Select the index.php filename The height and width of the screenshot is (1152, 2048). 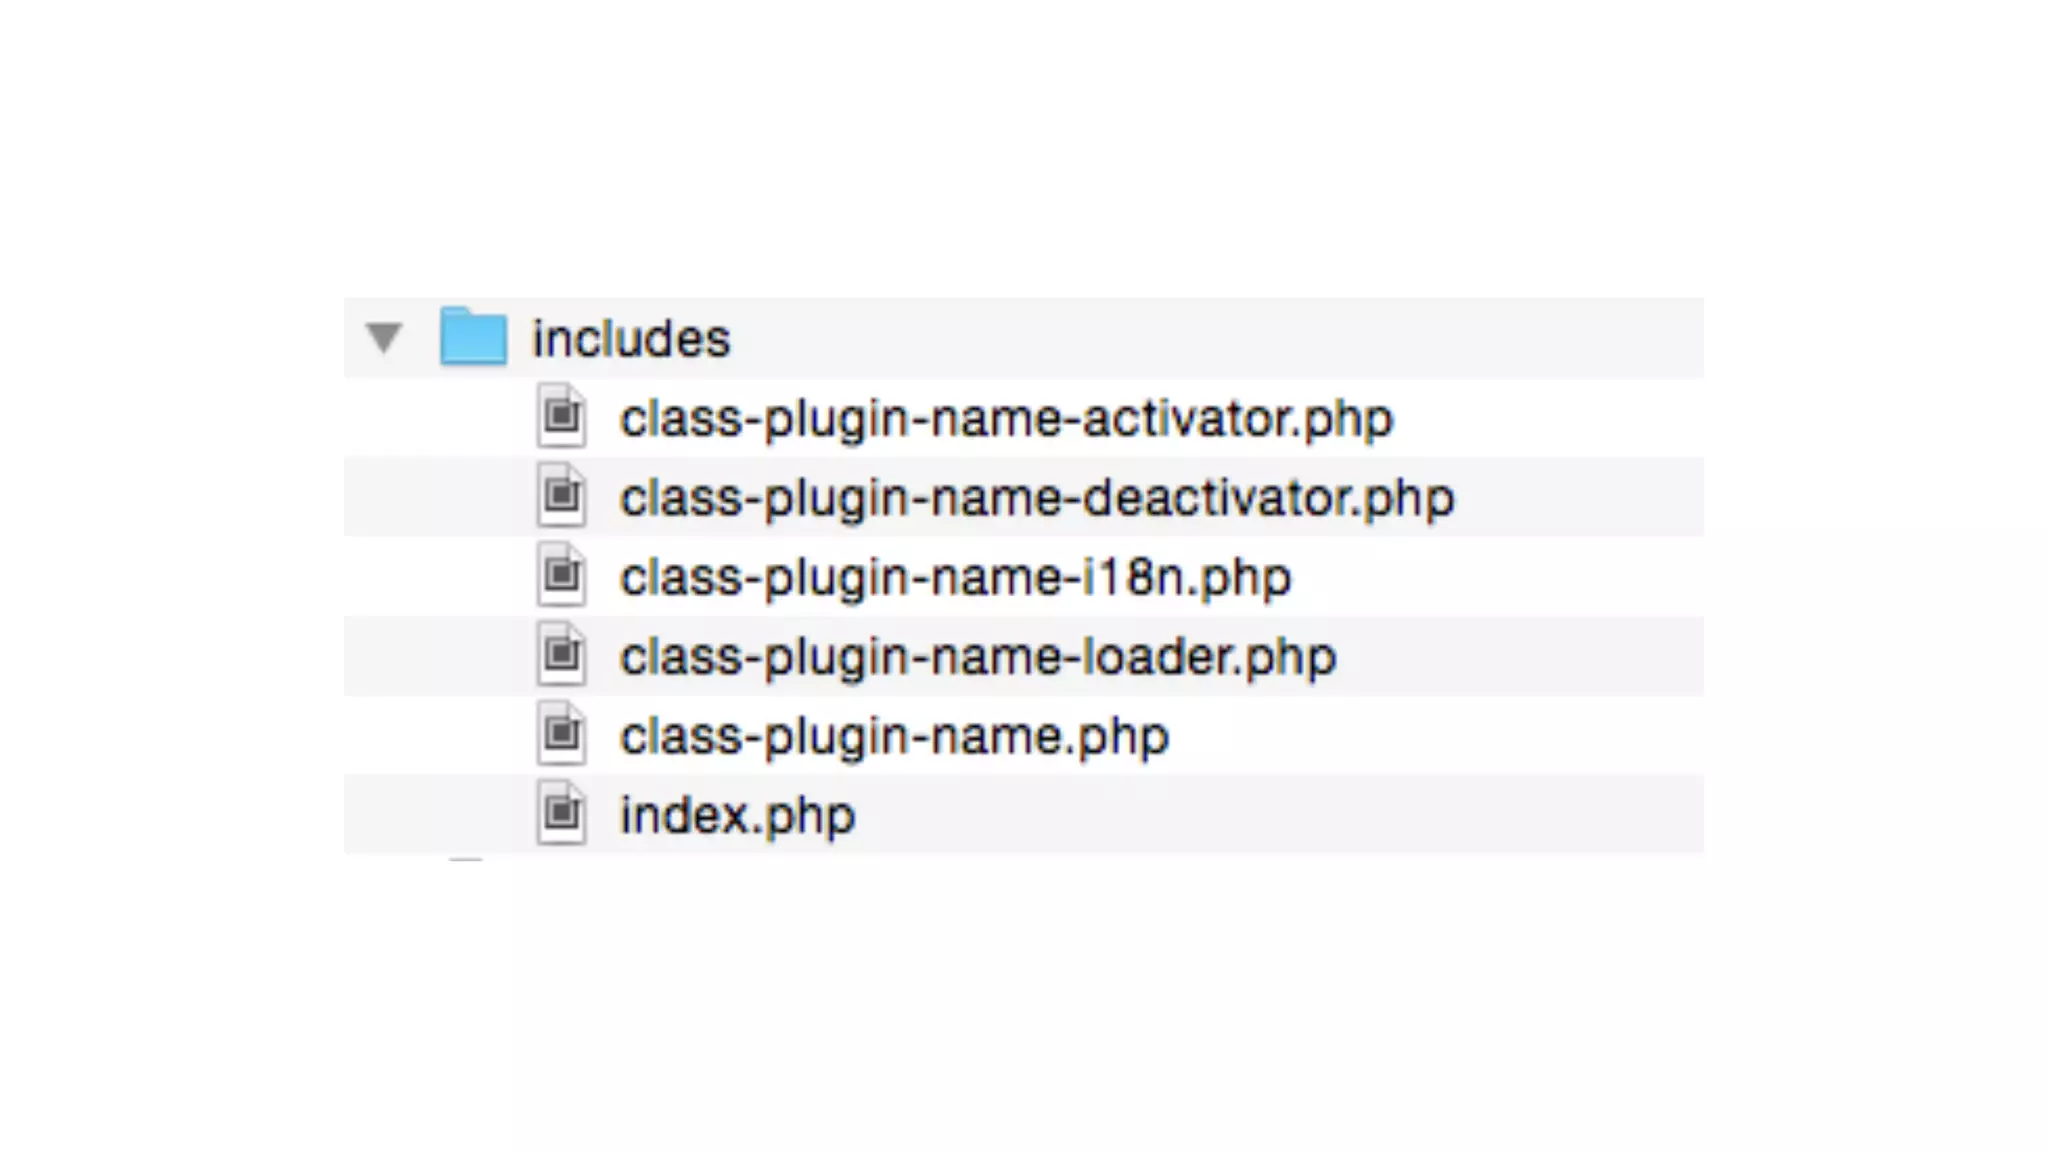coord(737,816)
